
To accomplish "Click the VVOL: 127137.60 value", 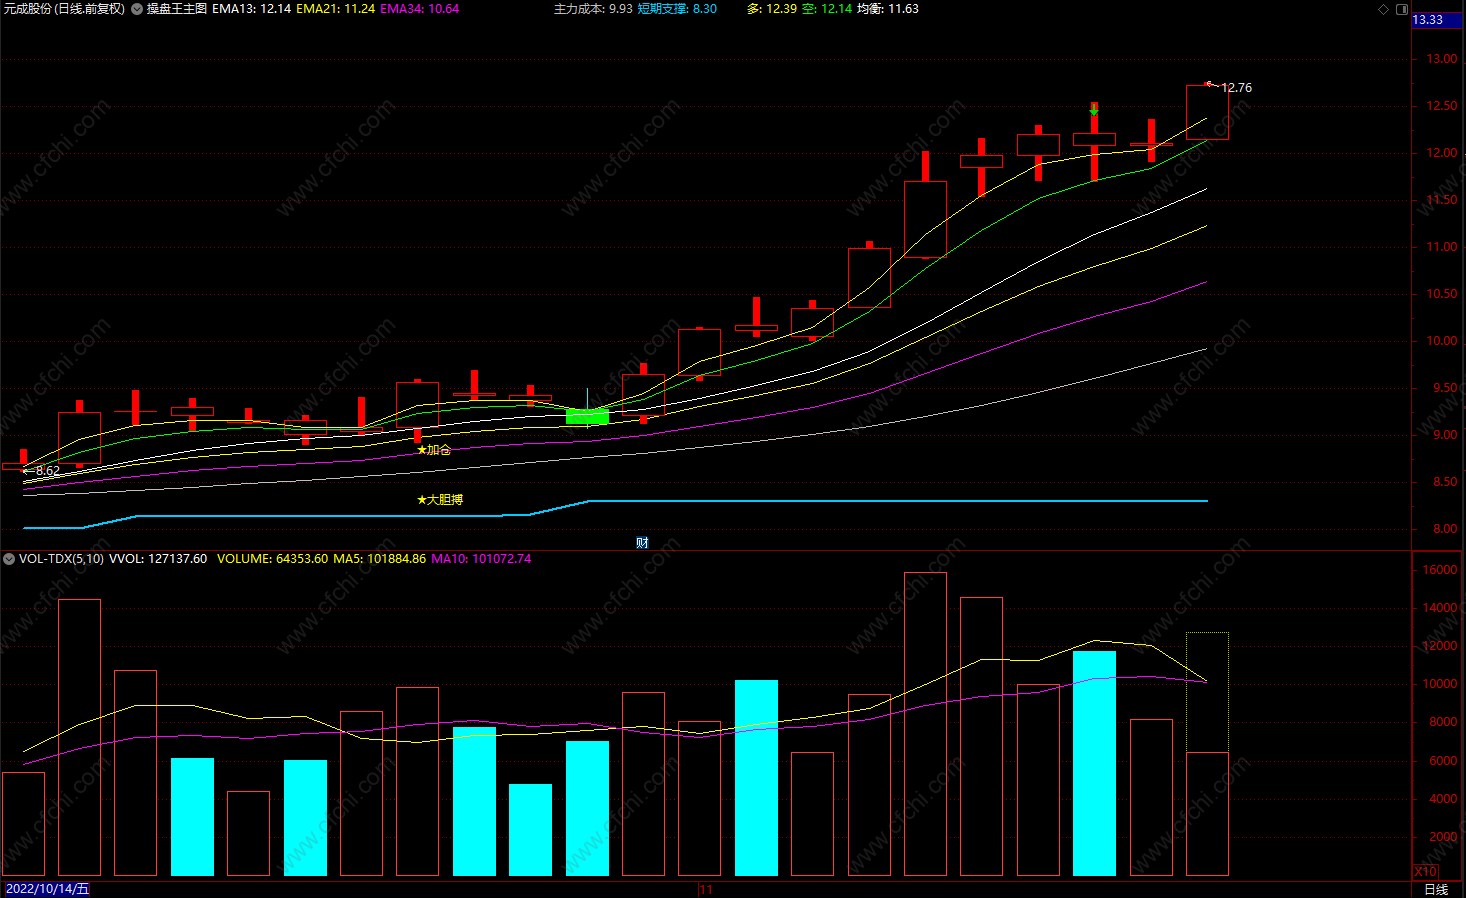I will pos(158,559).
